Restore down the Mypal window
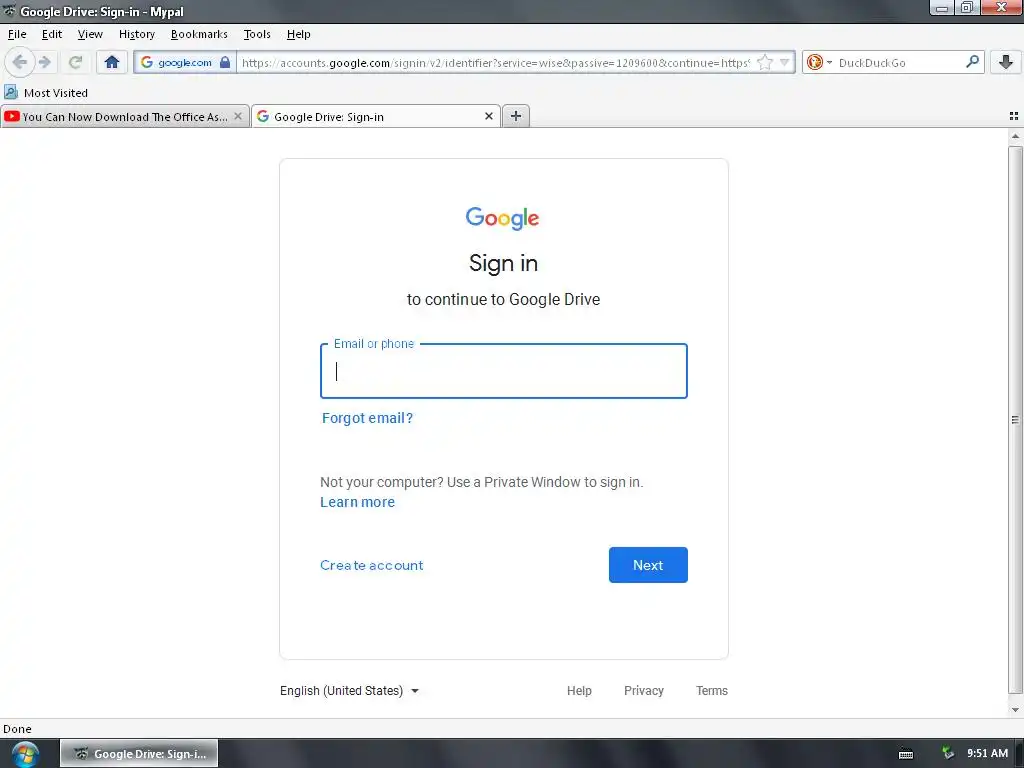 967,8
